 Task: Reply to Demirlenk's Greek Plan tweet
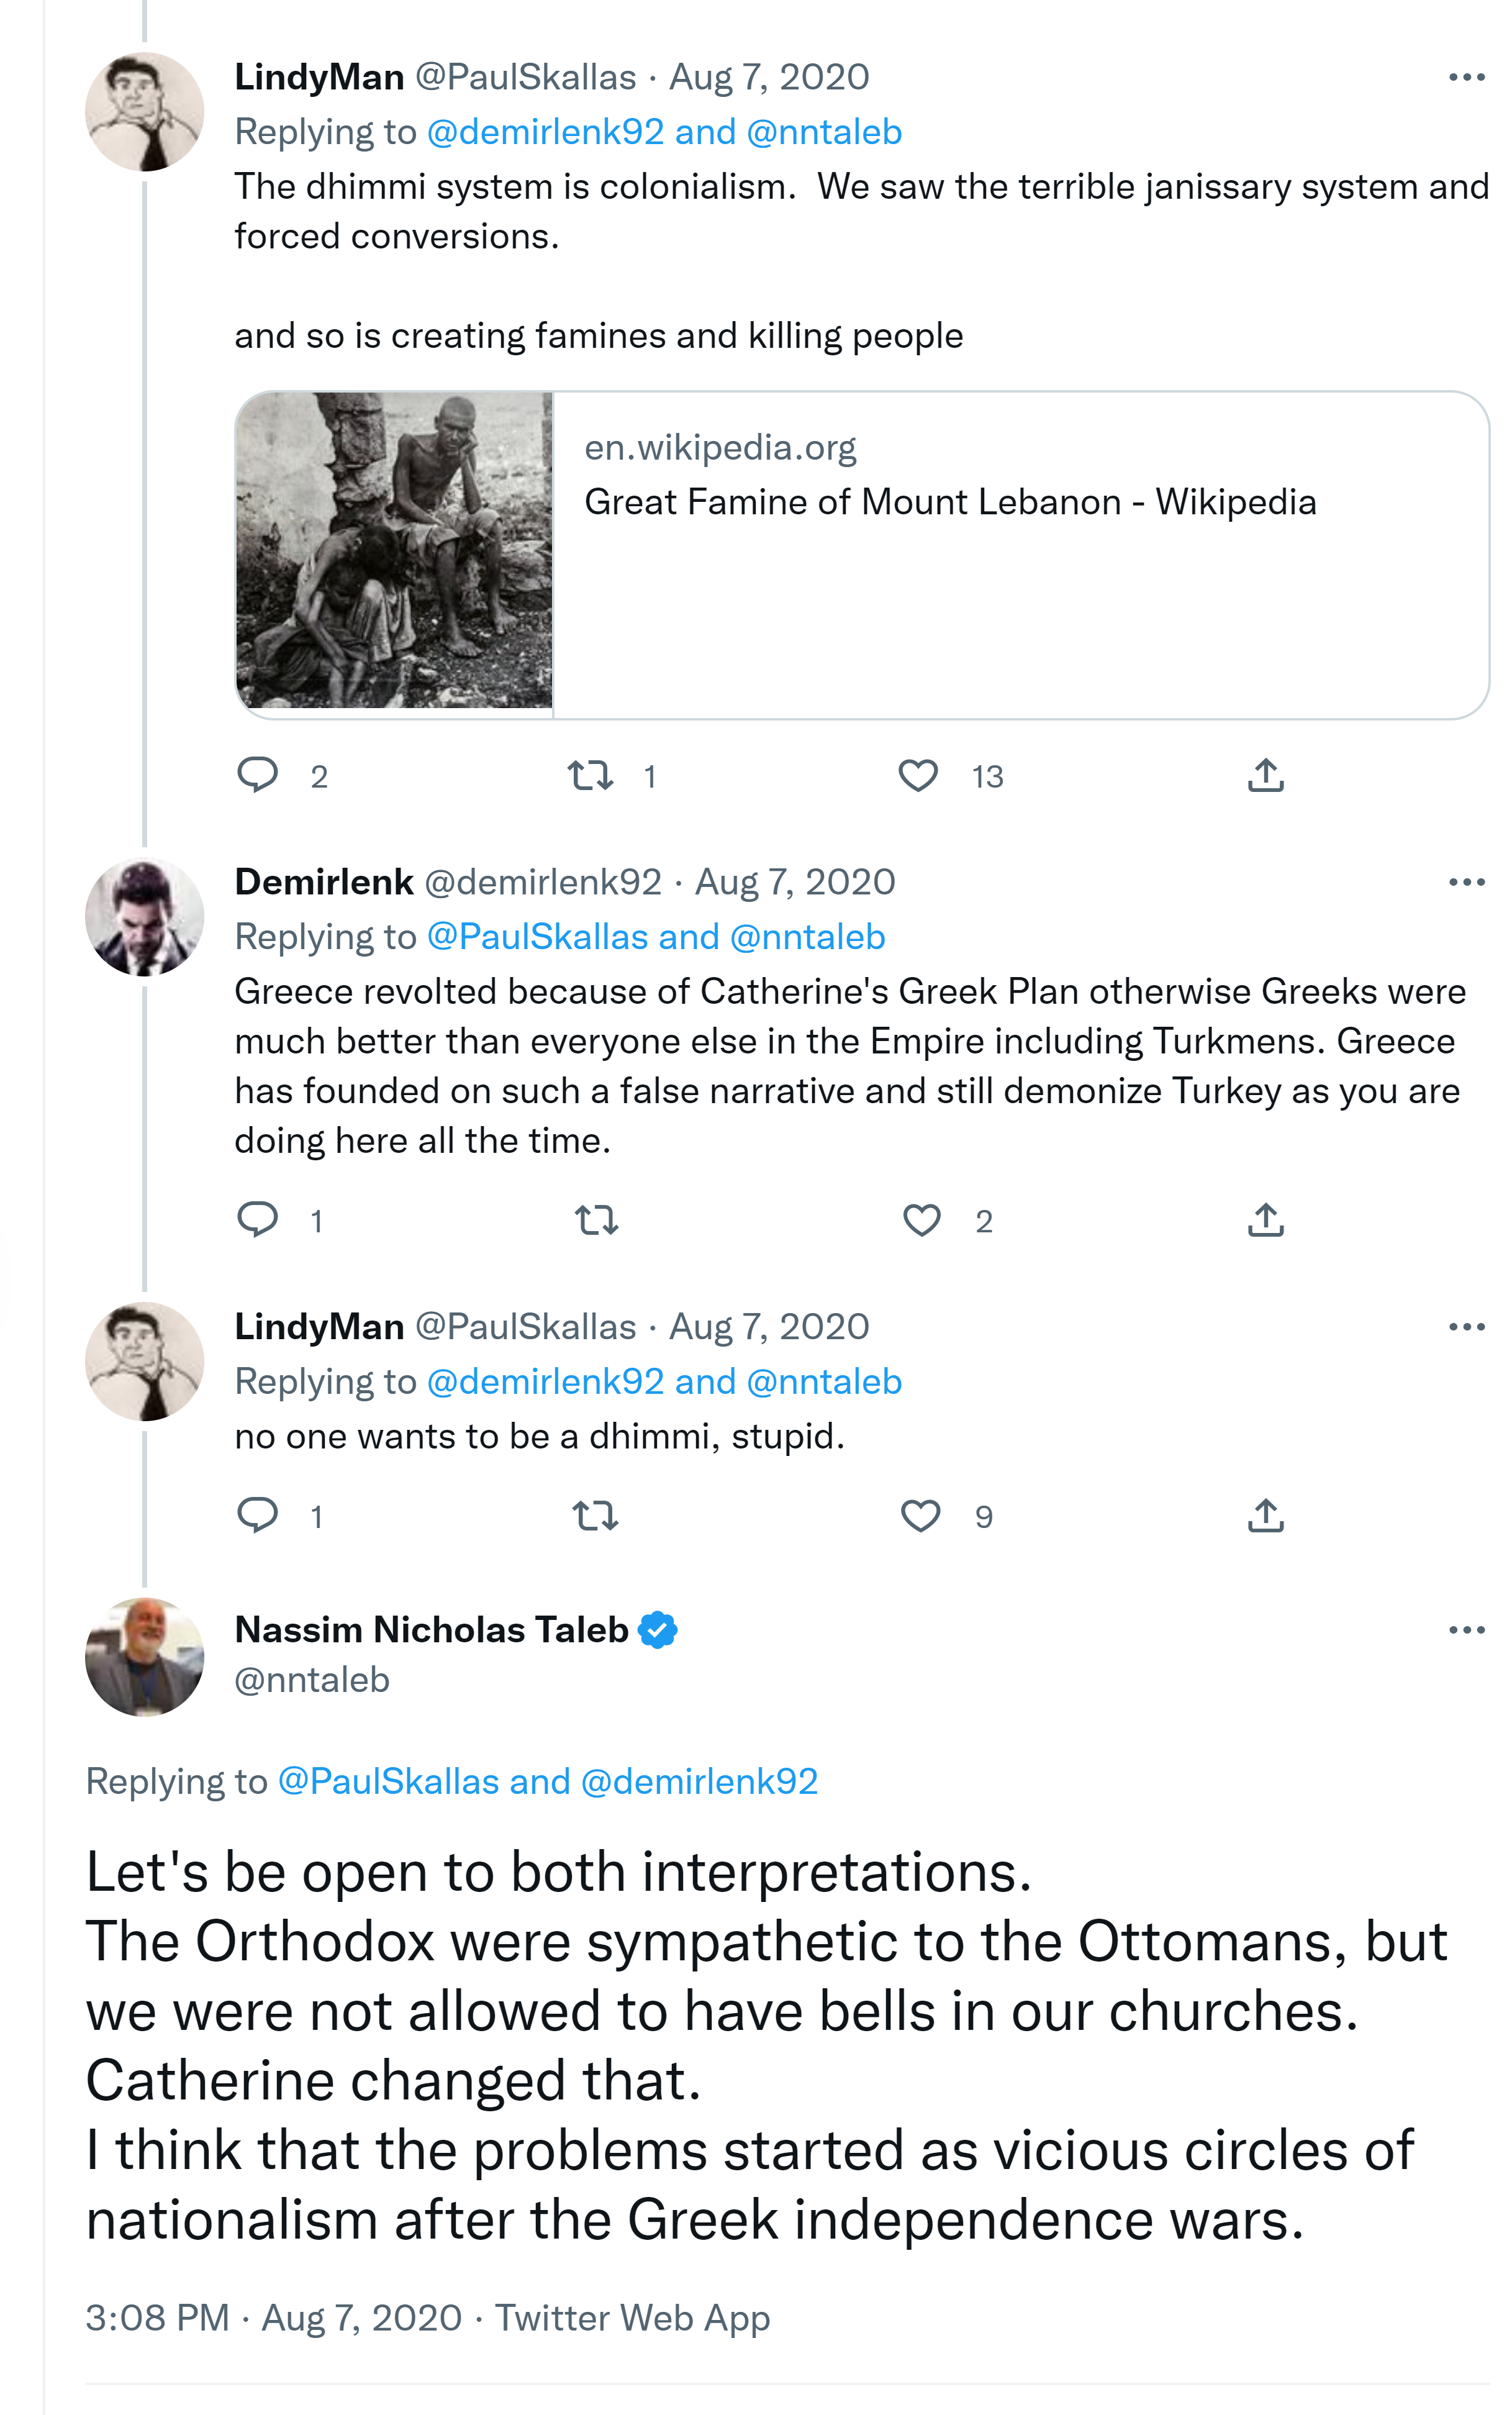(258, 1219)
